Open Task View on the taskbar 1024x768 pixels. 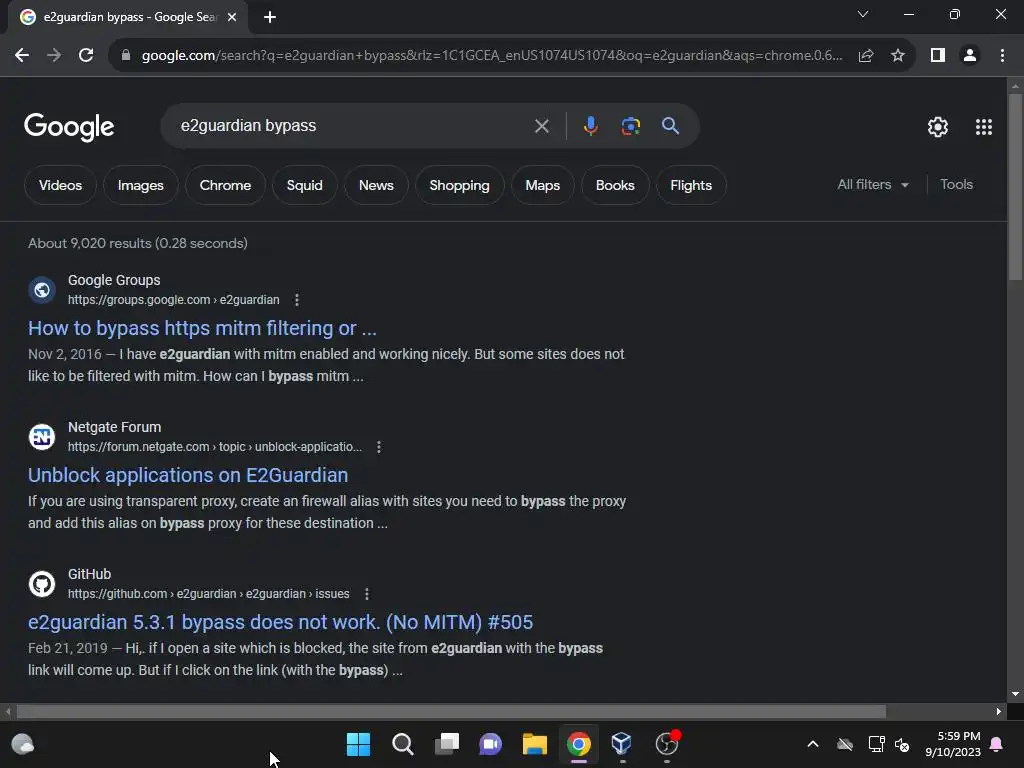(447, 744)
